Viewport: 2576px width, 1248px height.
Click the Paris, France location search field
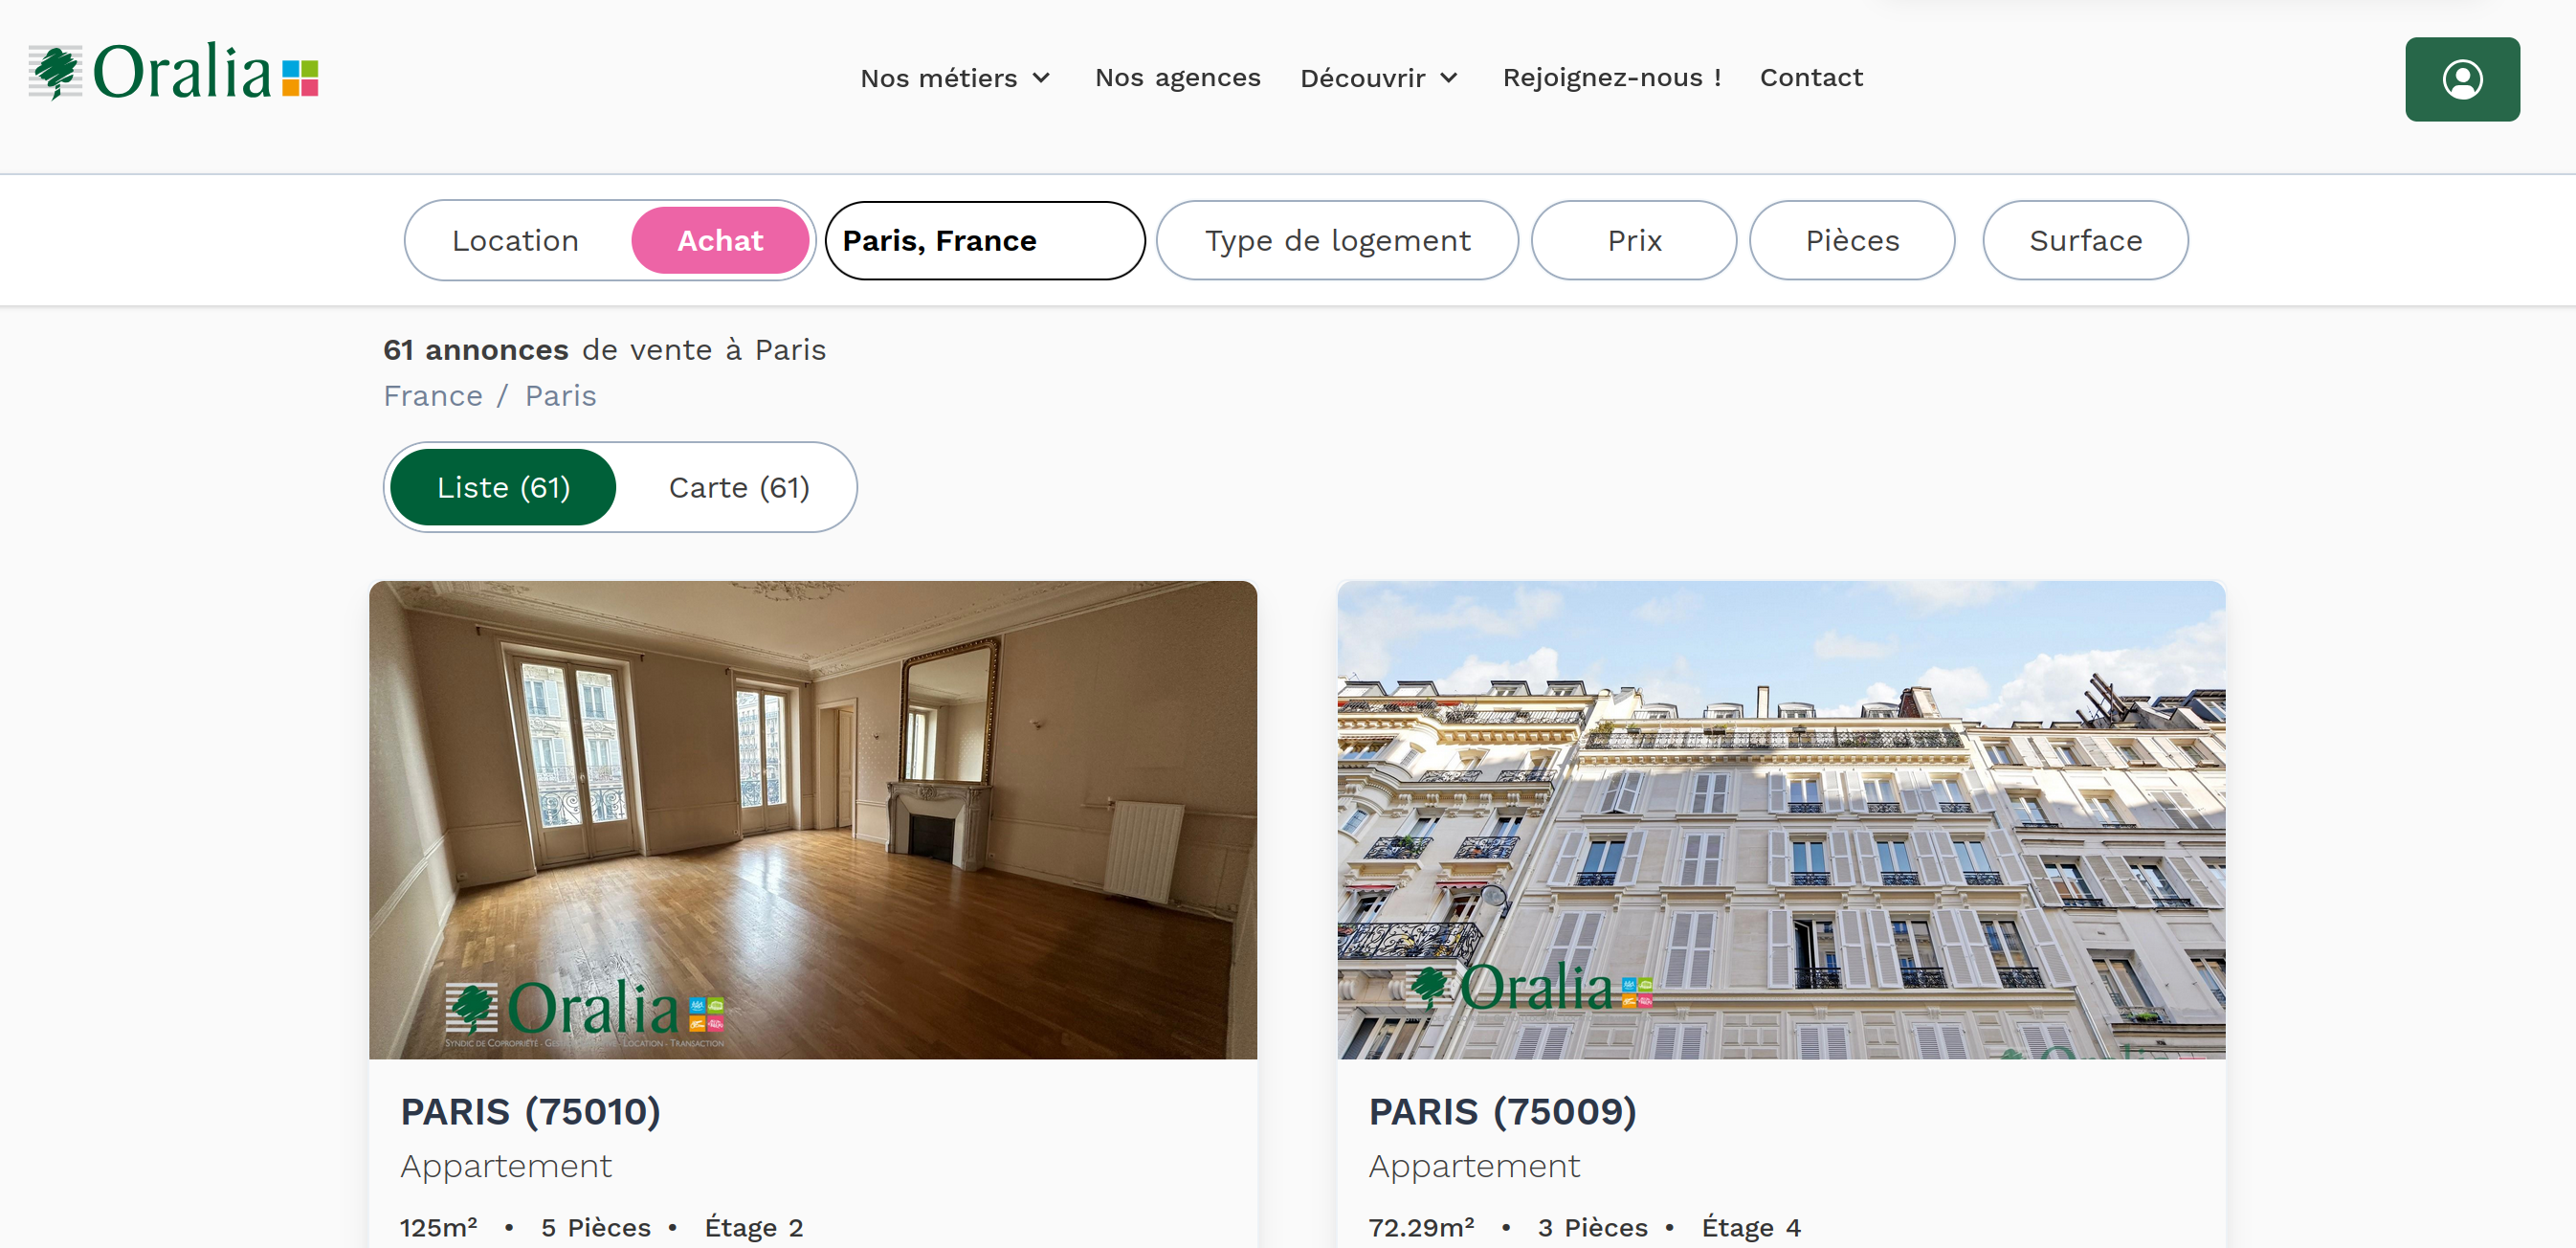(984, 240)
